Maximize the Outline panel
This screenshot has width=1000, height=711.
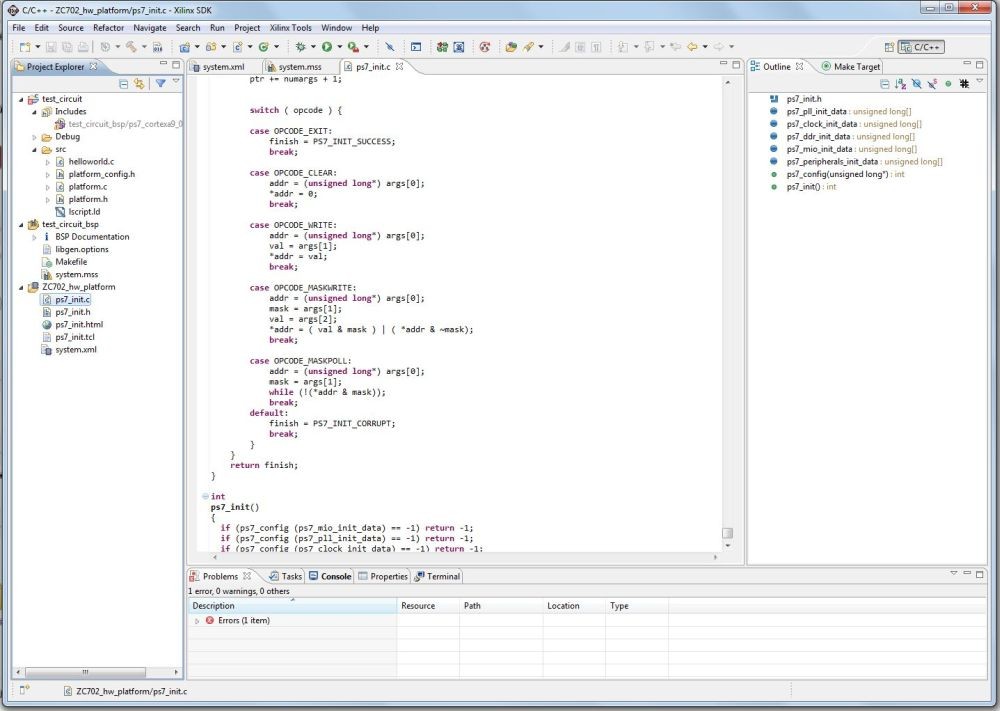pos(980,64)
